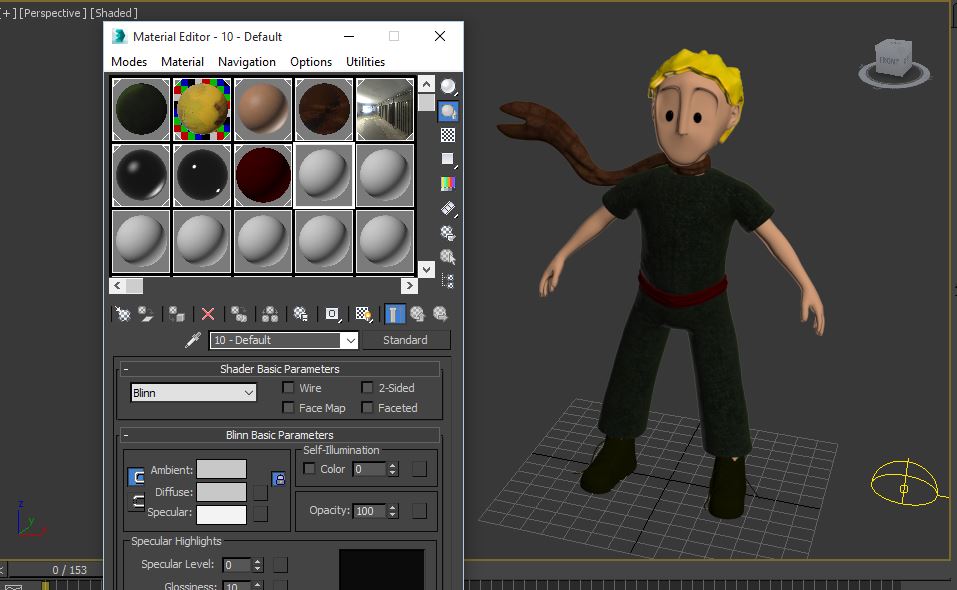Click the Get Material icon
Image resolution: width=957 pixels, height=590 pixels.
[122, 314]
